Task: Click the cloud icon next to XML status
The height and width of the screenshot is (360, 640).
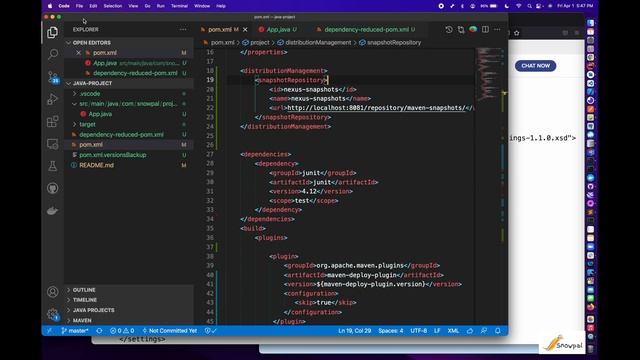Action: 470,331
